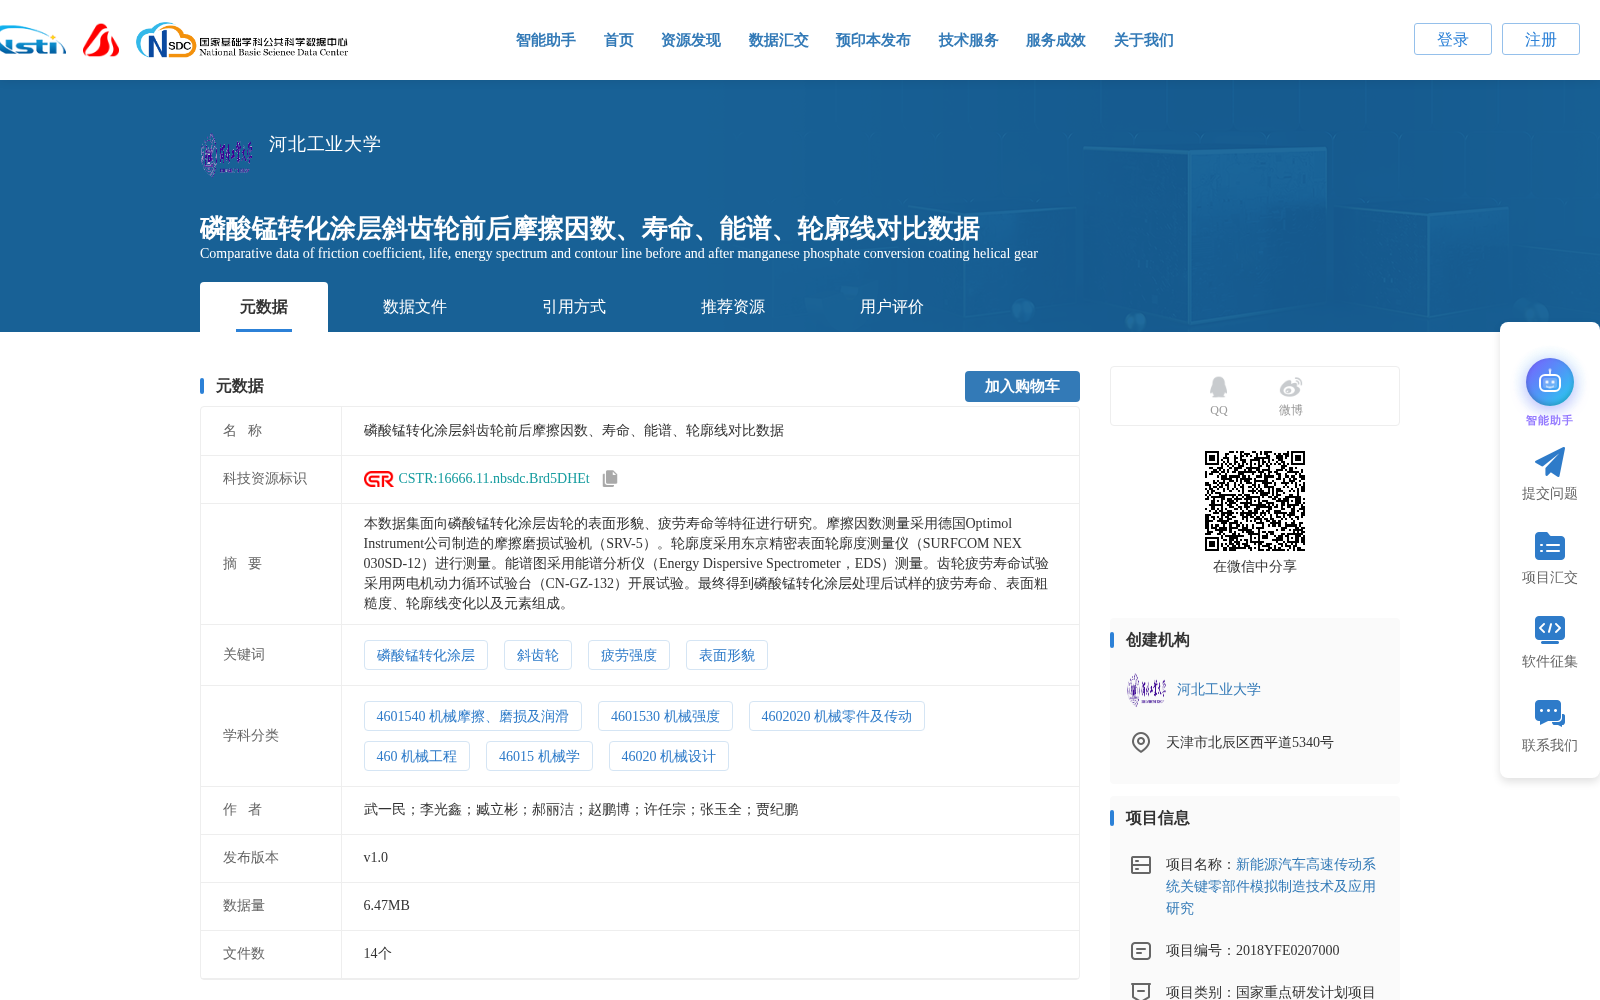Share to Weibo icon
1600x1000 pixels.
[1290, 387]
